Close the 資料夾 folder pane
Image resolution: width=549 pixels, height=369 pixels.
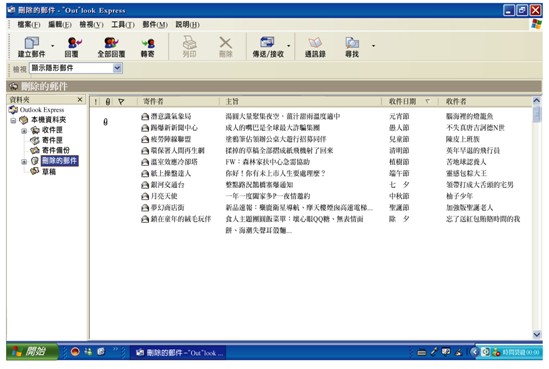(80, 100)
